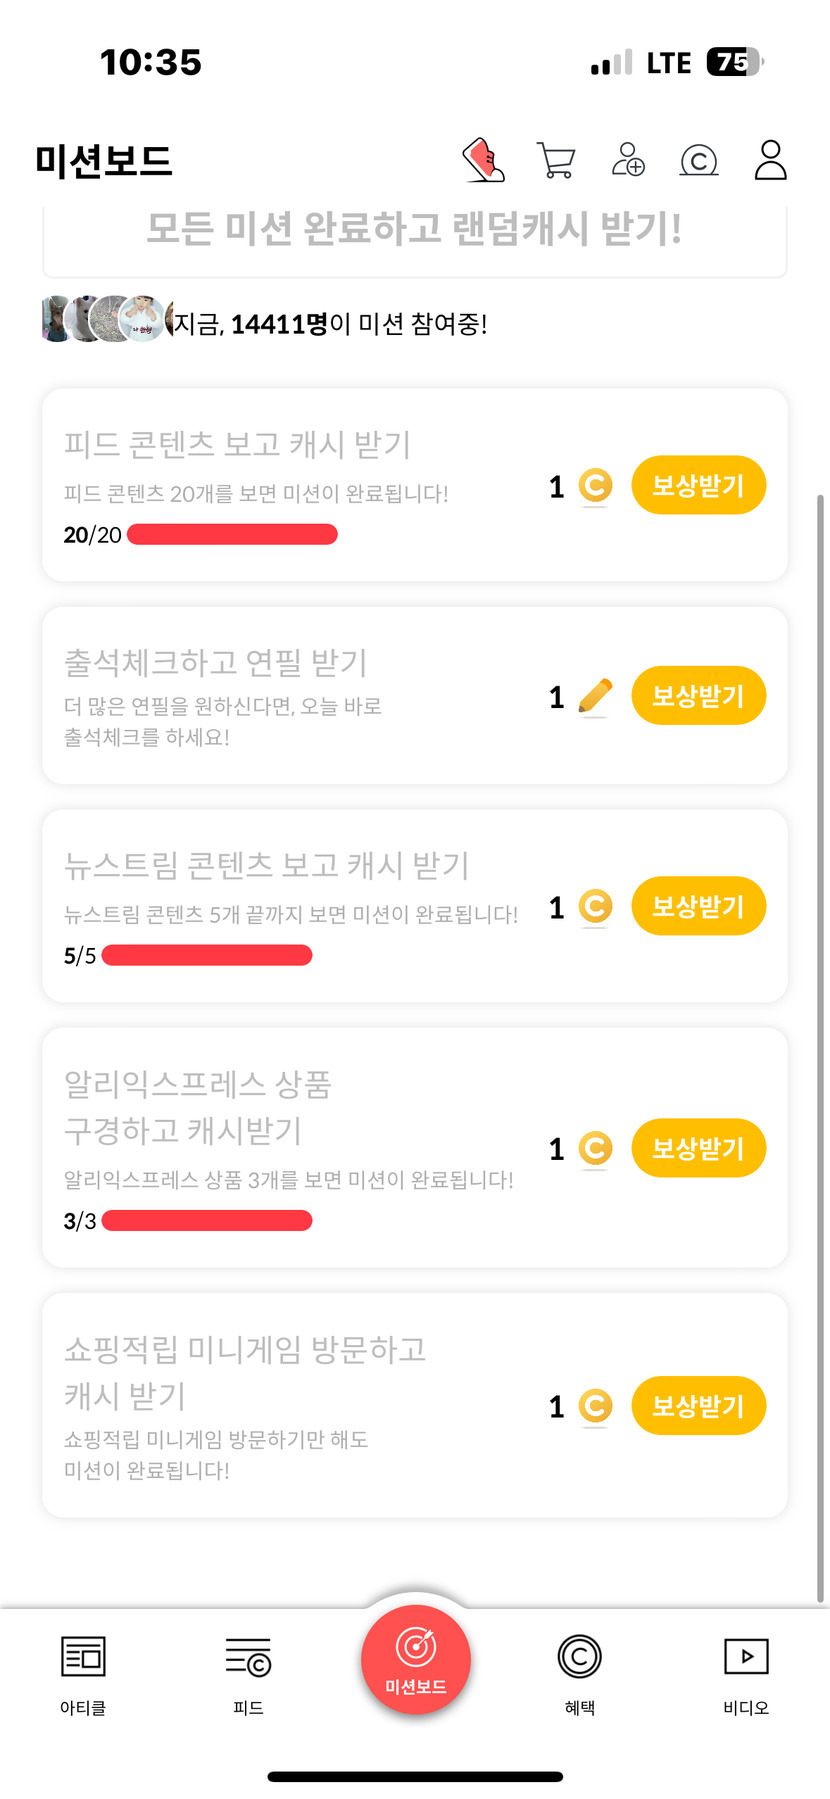Tap coin icon on AliExpress mission
830x1799 pixels.
point(595,1148)
